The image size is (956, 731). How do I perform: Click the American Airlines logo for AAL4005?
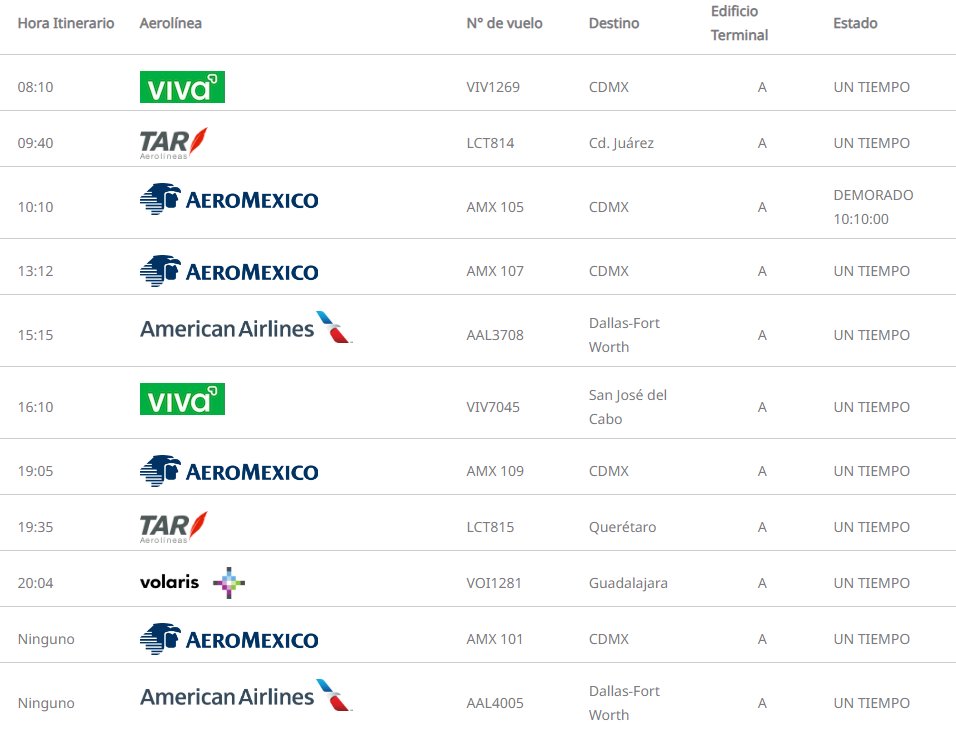[246, 696]
